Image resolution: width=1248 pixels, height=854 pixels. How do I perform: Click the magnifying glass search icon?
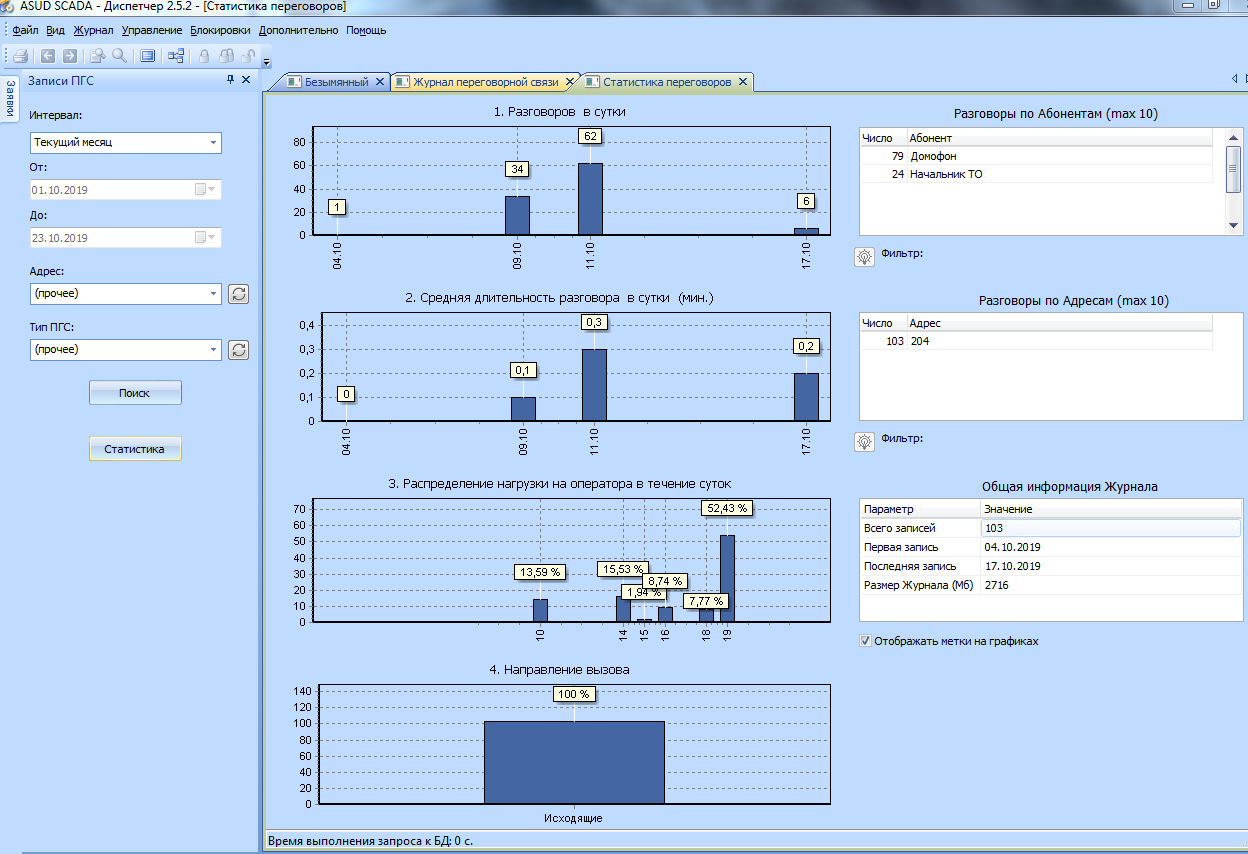(x=119, y=56)
